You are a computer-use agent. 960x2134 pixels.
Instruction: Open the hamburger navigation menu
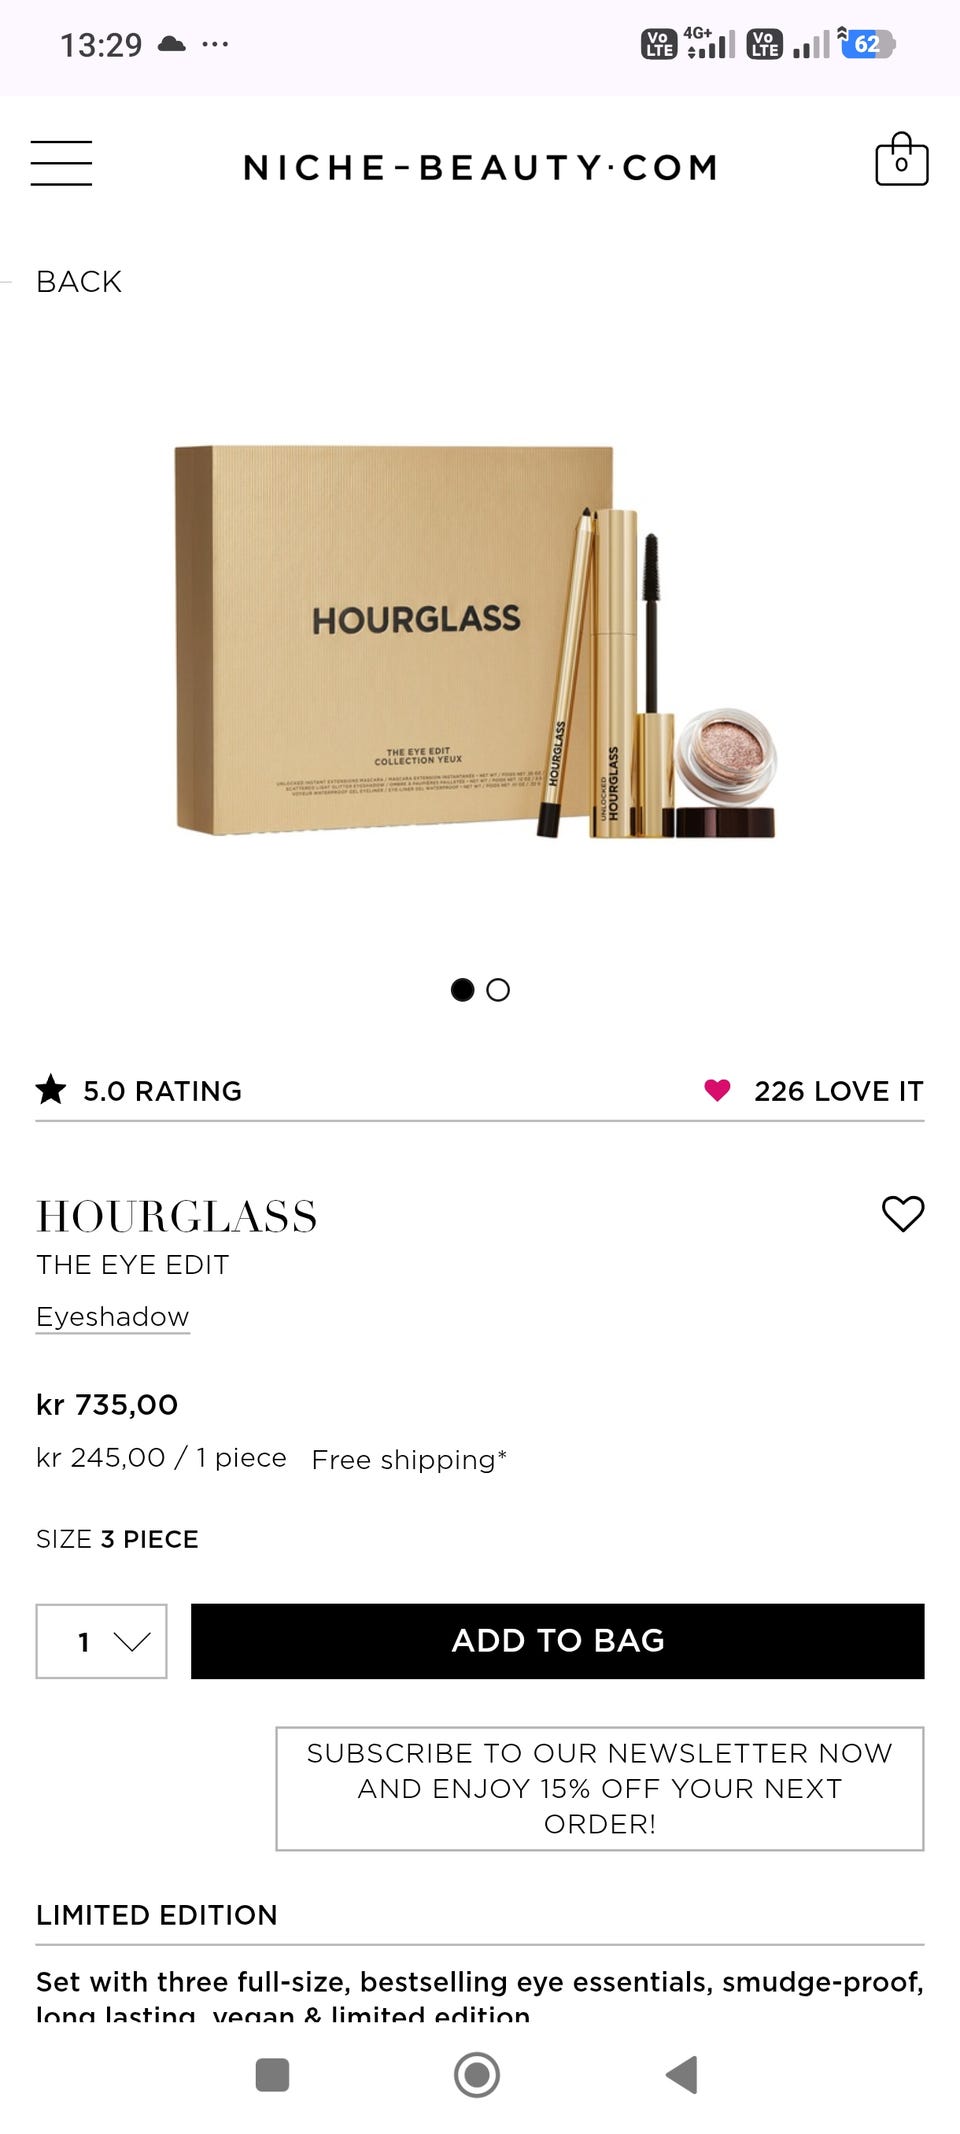tap(61, 163)
